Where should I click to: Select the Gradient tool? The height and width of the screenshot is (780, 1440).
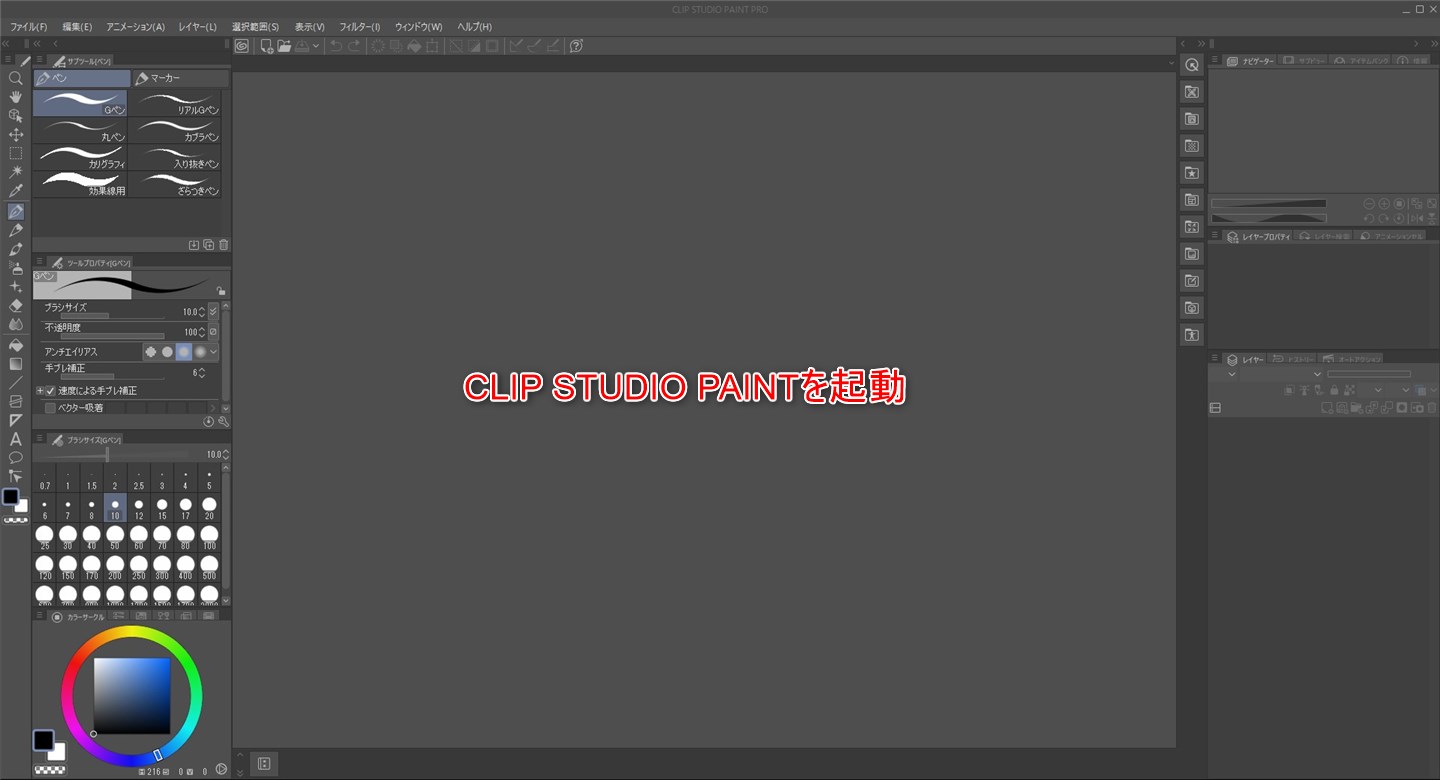point(15,364)
